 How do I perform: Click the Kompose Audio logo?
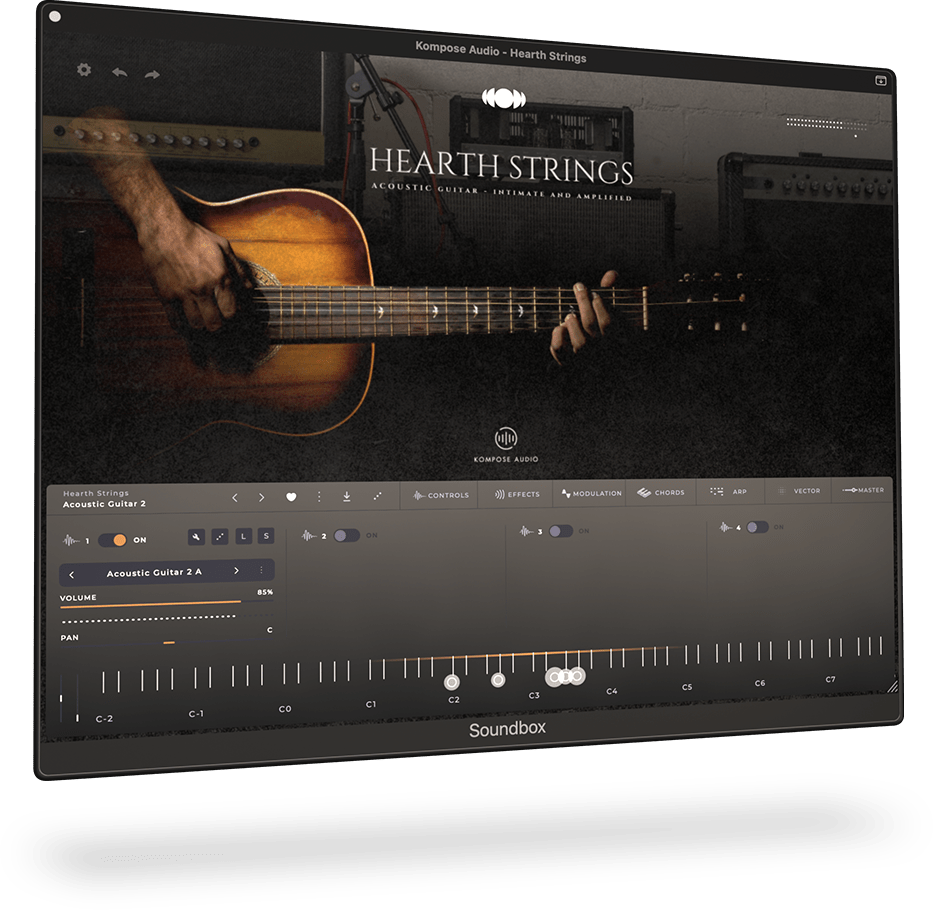pyautogui.click(x=506, y=445)
